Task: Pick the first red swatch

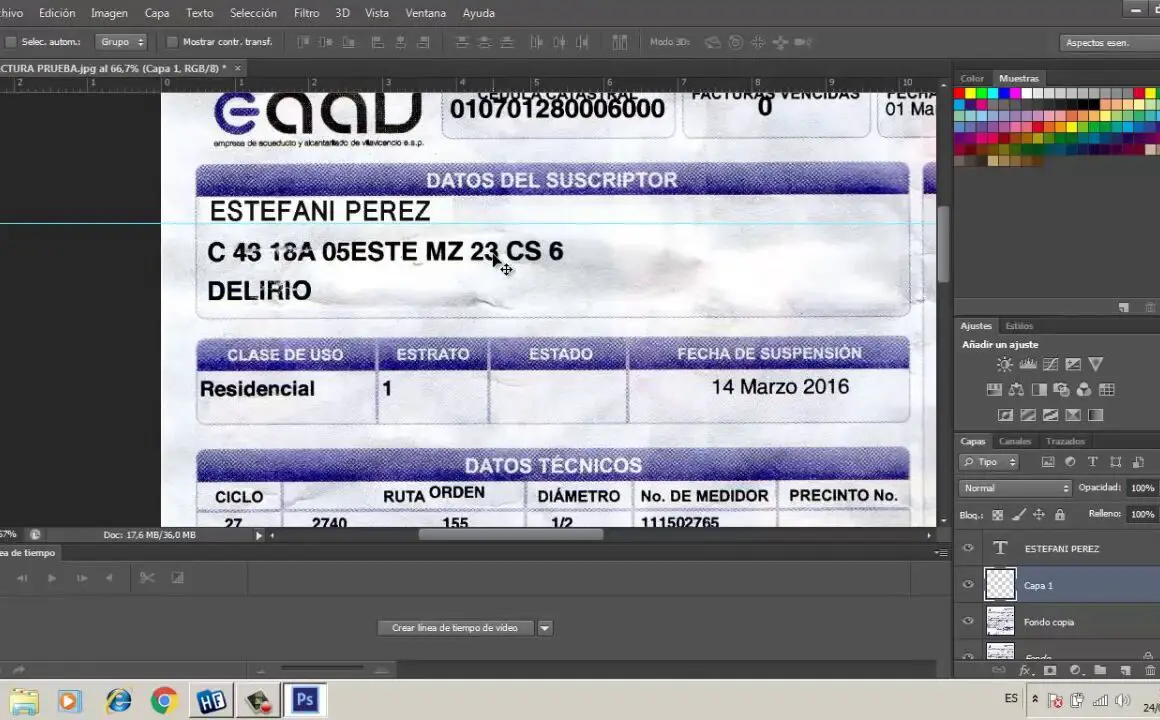Action: [x=960, y=93]
